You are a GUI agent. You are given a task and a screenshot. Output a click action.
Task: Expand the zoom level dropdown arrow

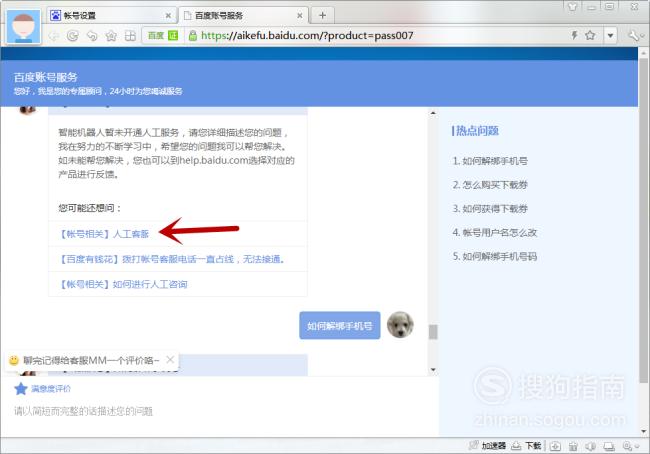tap(637, 446)
